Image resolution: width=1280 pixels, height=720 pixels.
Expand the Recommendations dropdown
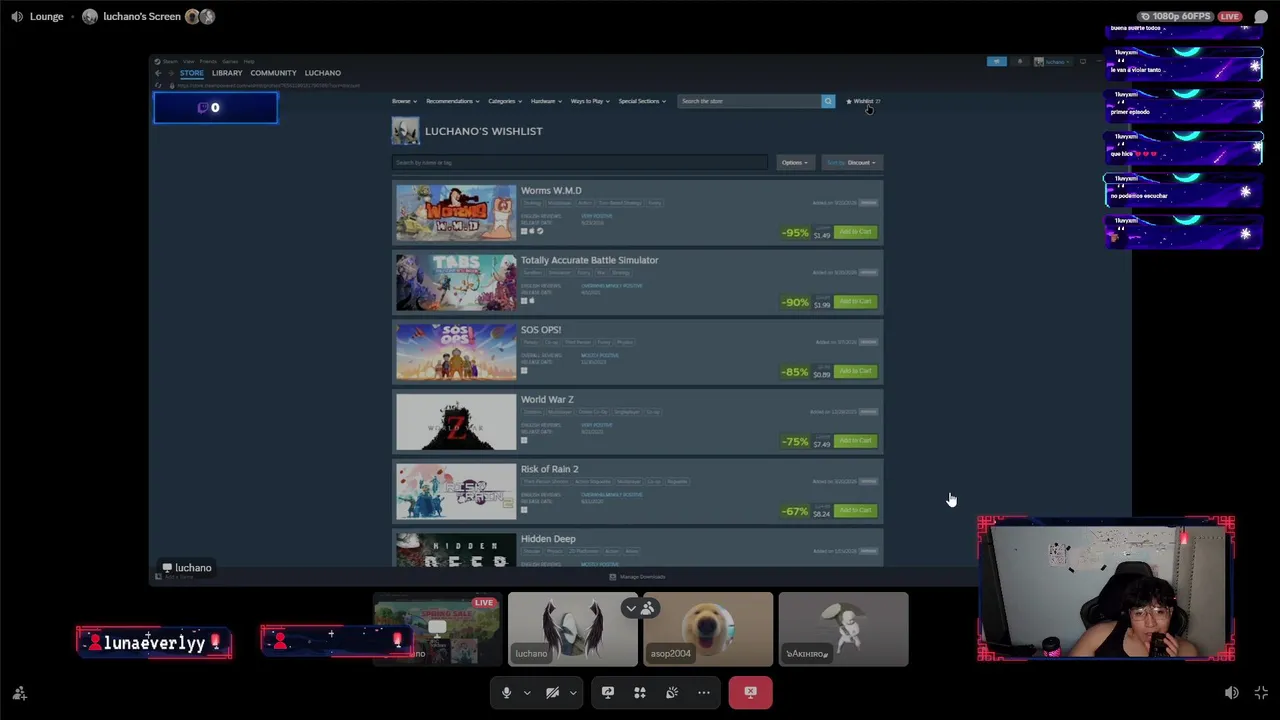click(452, 101)
